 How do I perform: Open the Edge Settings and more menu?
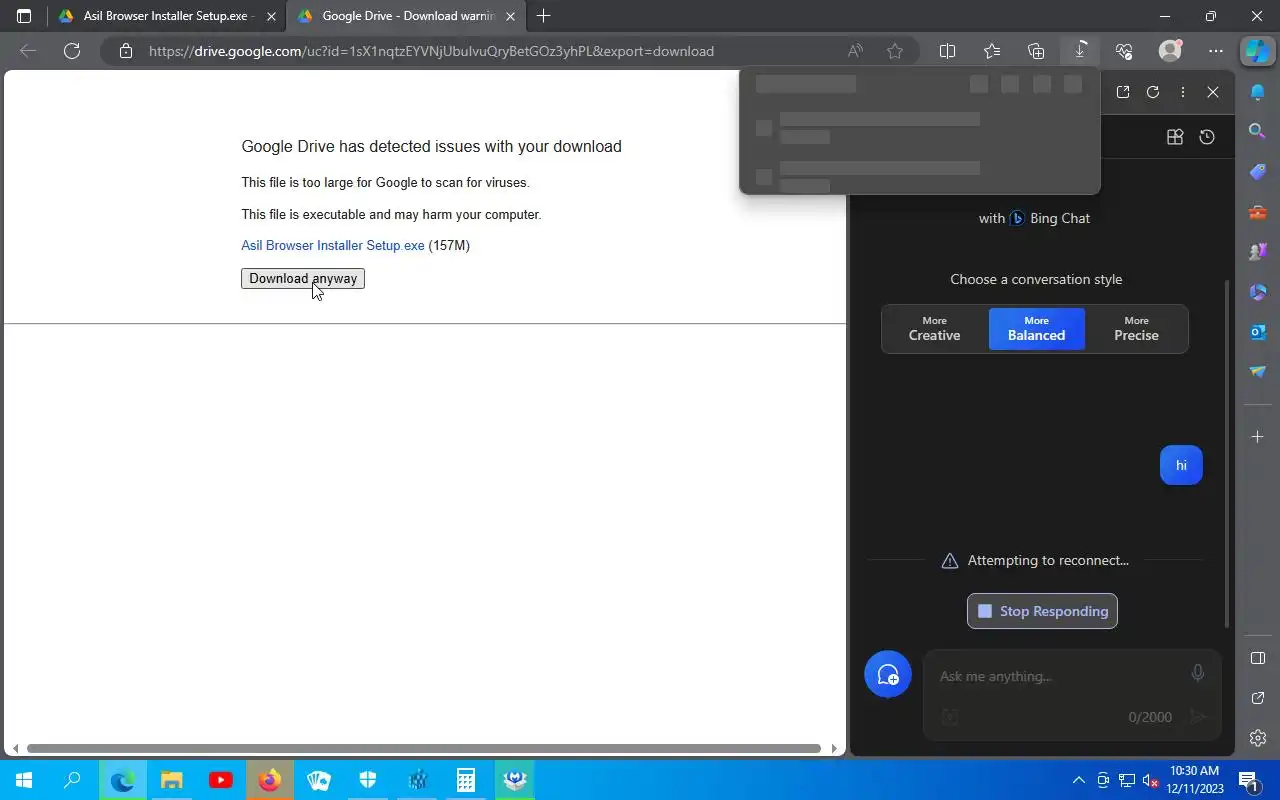[1215, 51]
